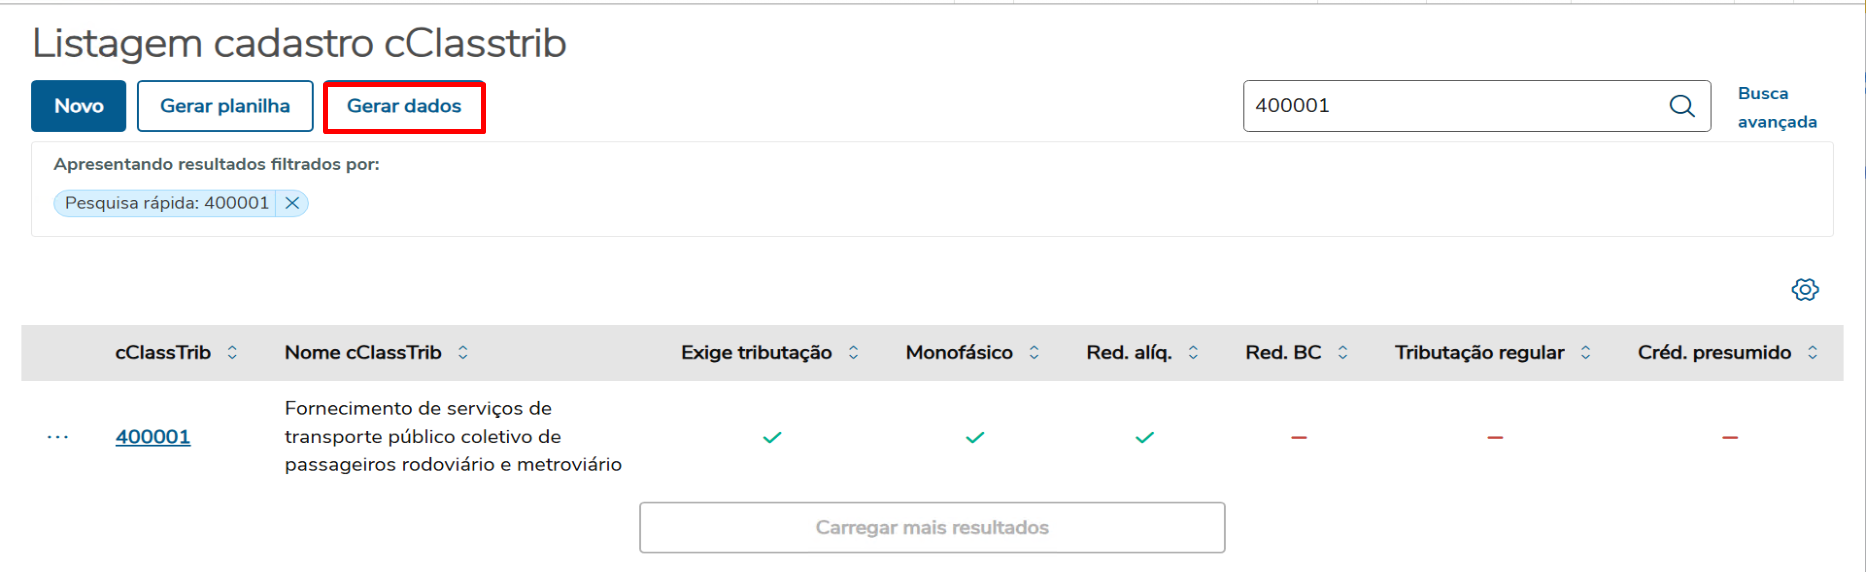This screenshot has width=1866, height=572.
Task: Sort by cClassTrib column arrows
Action: [x=232, y=353]
